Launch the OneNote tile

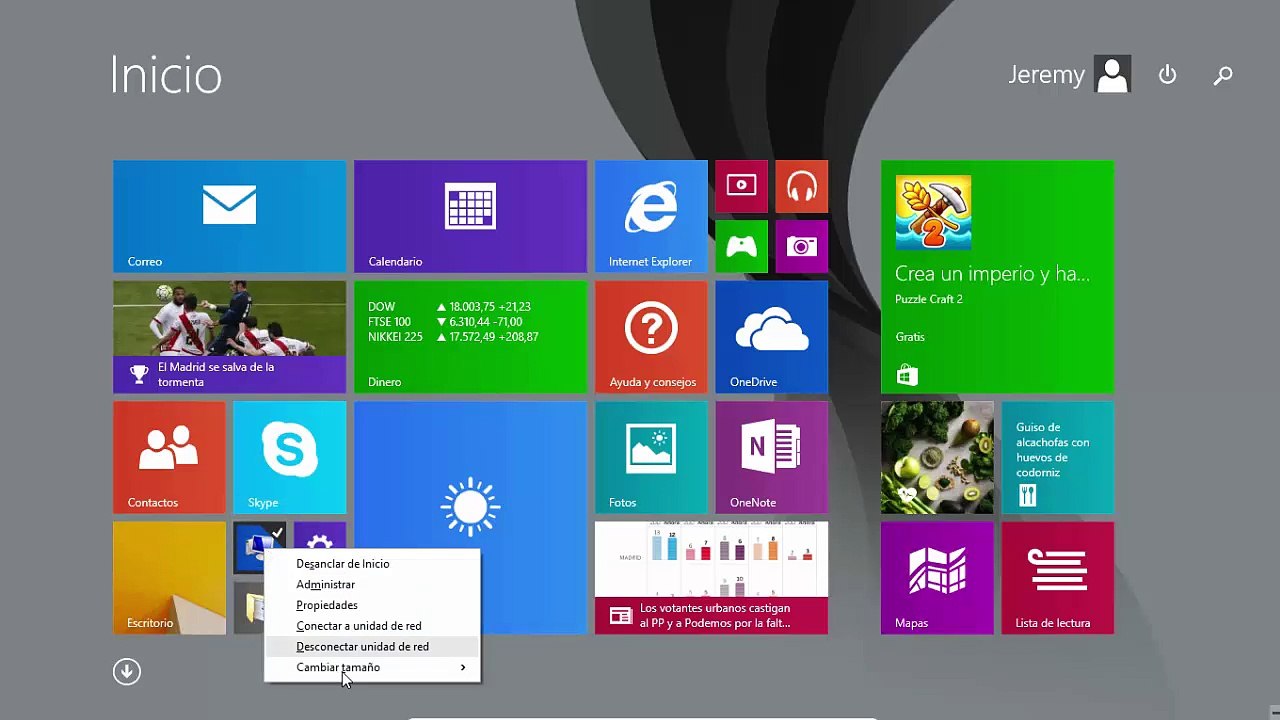771,457
